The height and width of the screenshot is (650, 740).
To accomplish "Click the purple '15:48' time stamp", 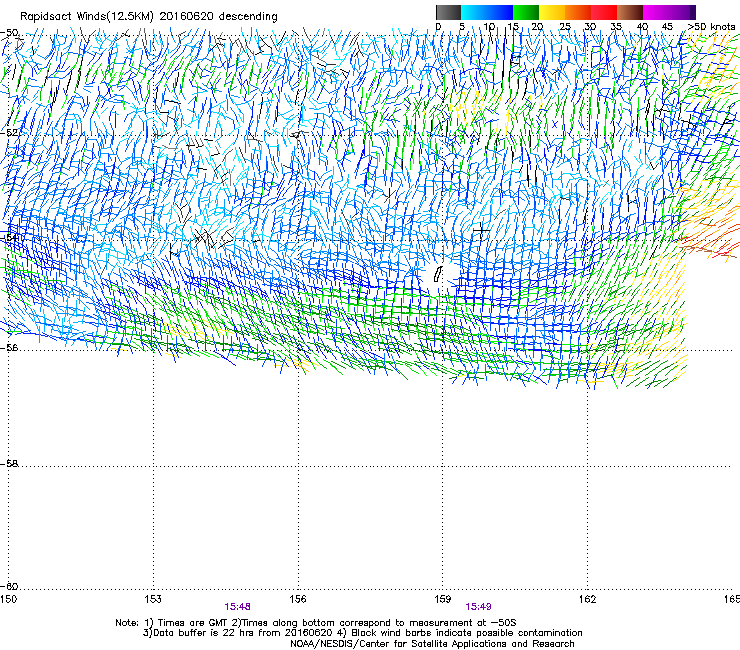I will (237, 607).
